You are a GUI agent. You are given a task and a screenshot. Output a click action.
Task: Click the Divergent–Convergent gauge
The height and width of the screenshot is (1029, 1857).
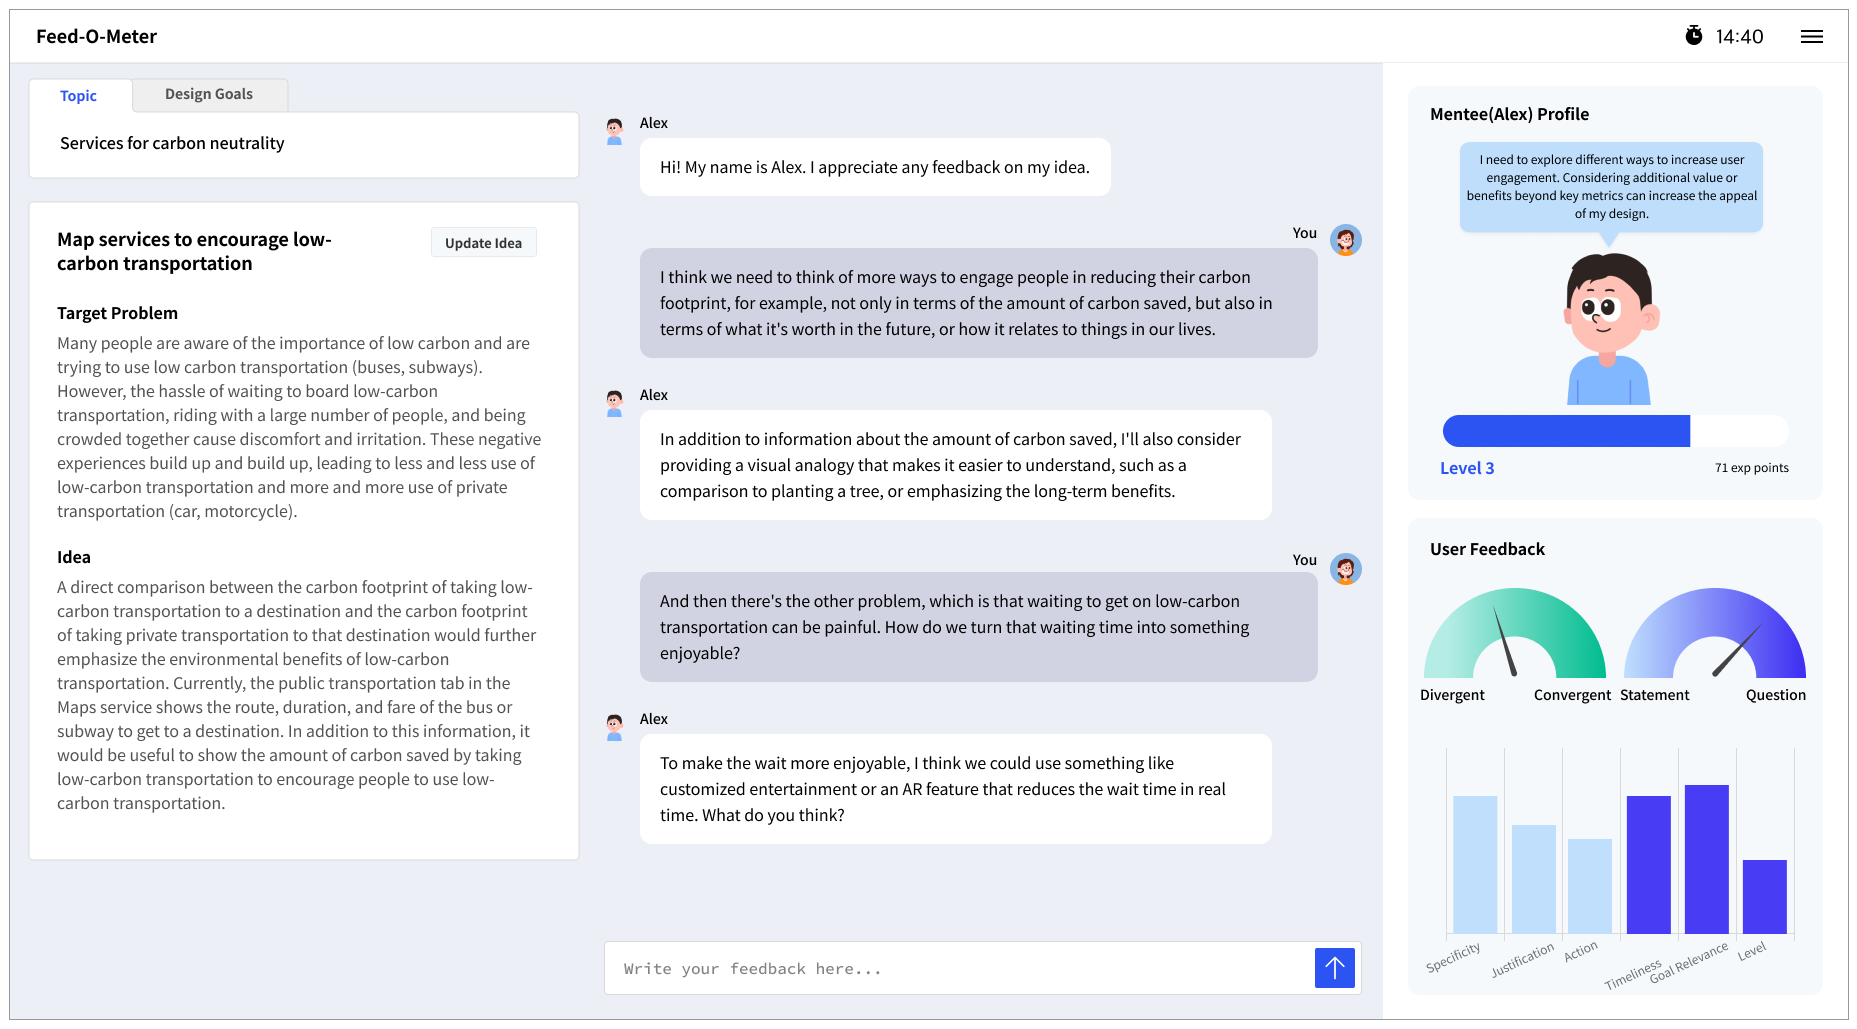pyautogui.click(x=1515, y=633)
